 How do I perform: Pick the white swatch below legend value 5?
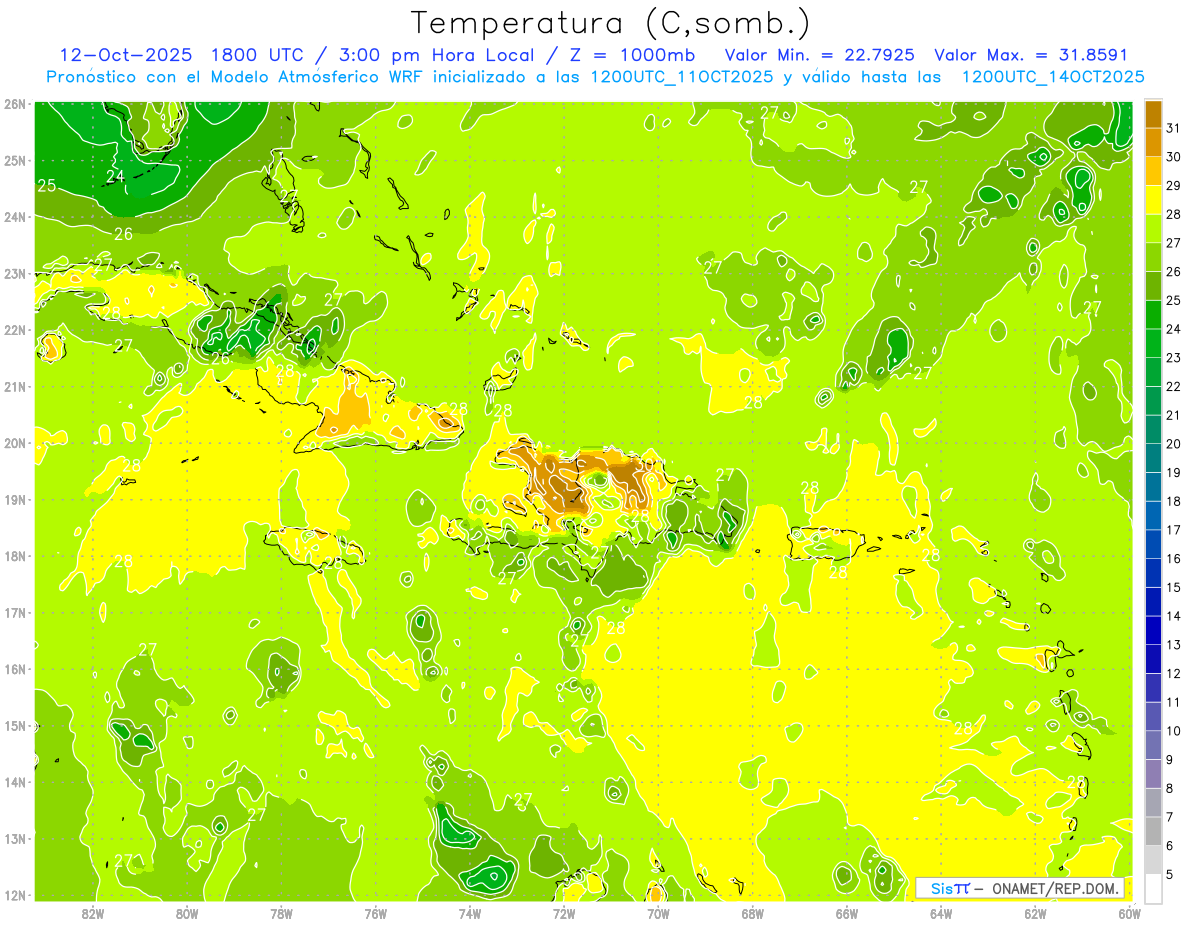pos(1153,888)
